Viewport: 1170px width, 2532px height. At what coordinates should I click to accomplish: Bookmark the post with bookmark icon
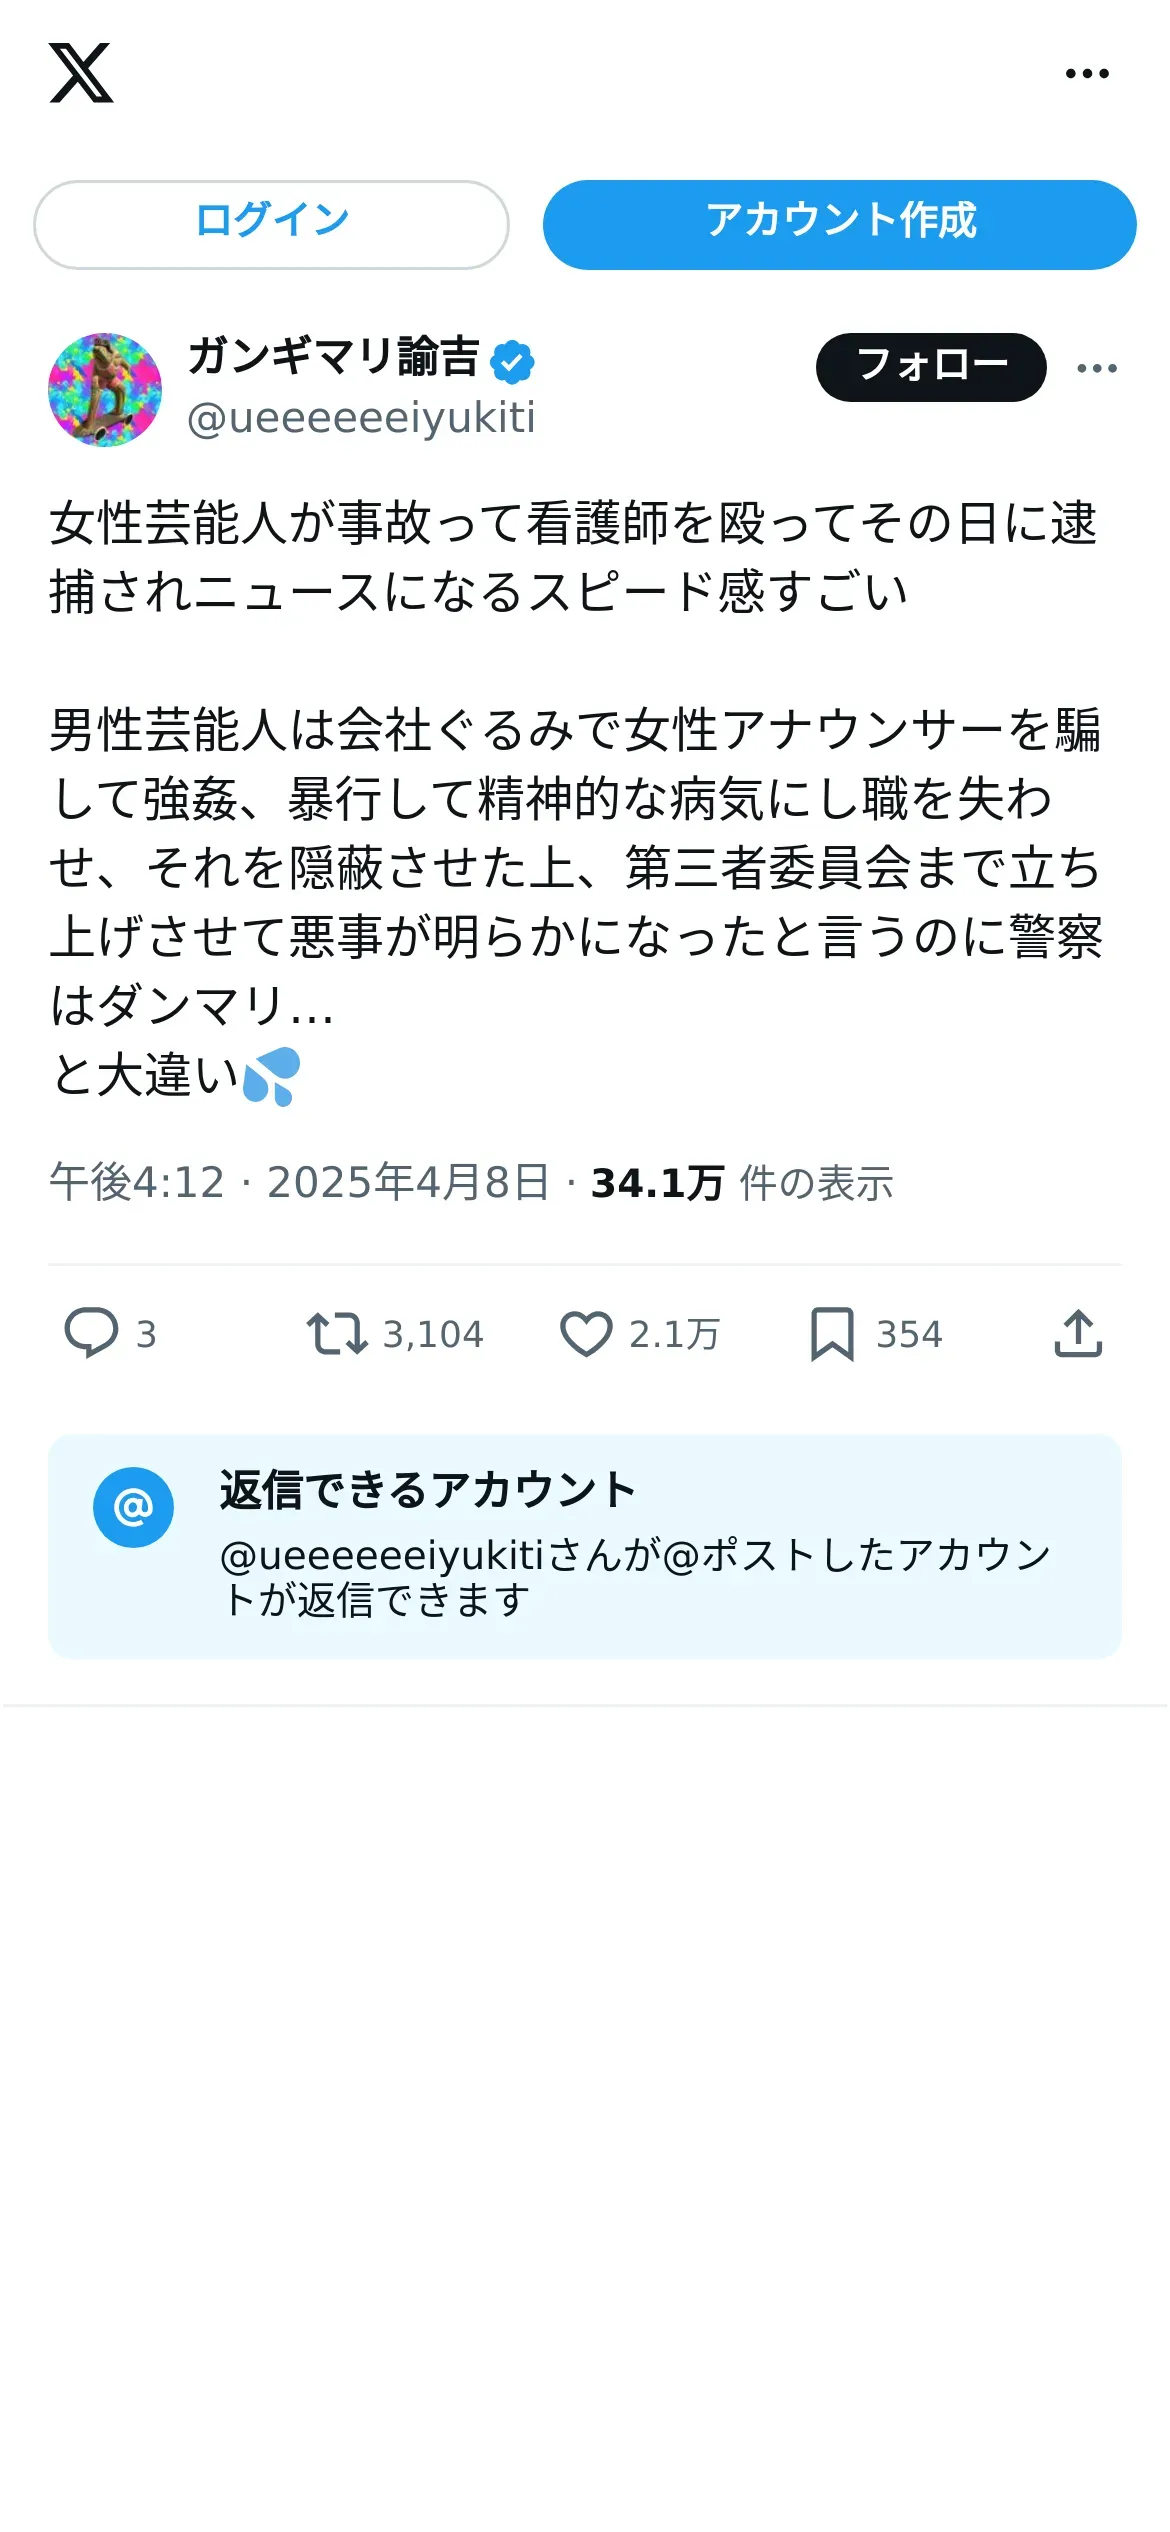[x=832, y=1333]
